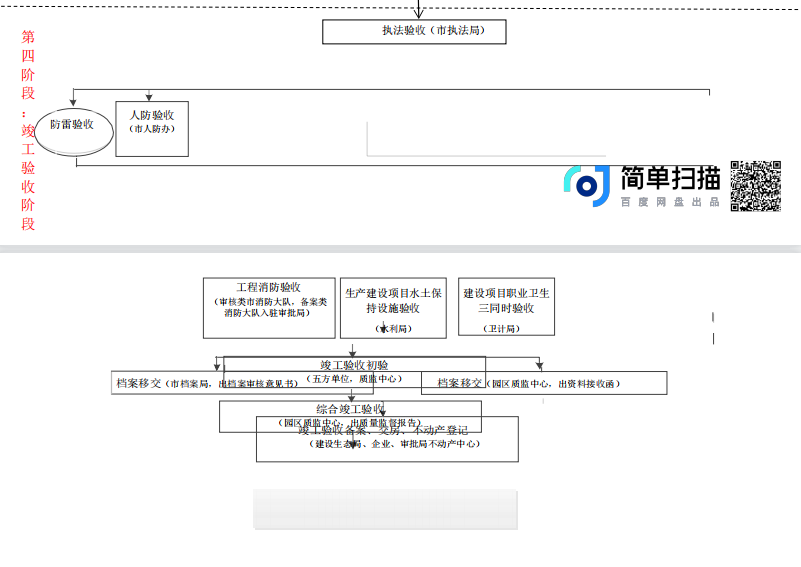Select the 建设项目职业卫生三同时验收 box
The width and height of the screenshot is (801, 567).
pyautogui.click(x=506, y=308)
